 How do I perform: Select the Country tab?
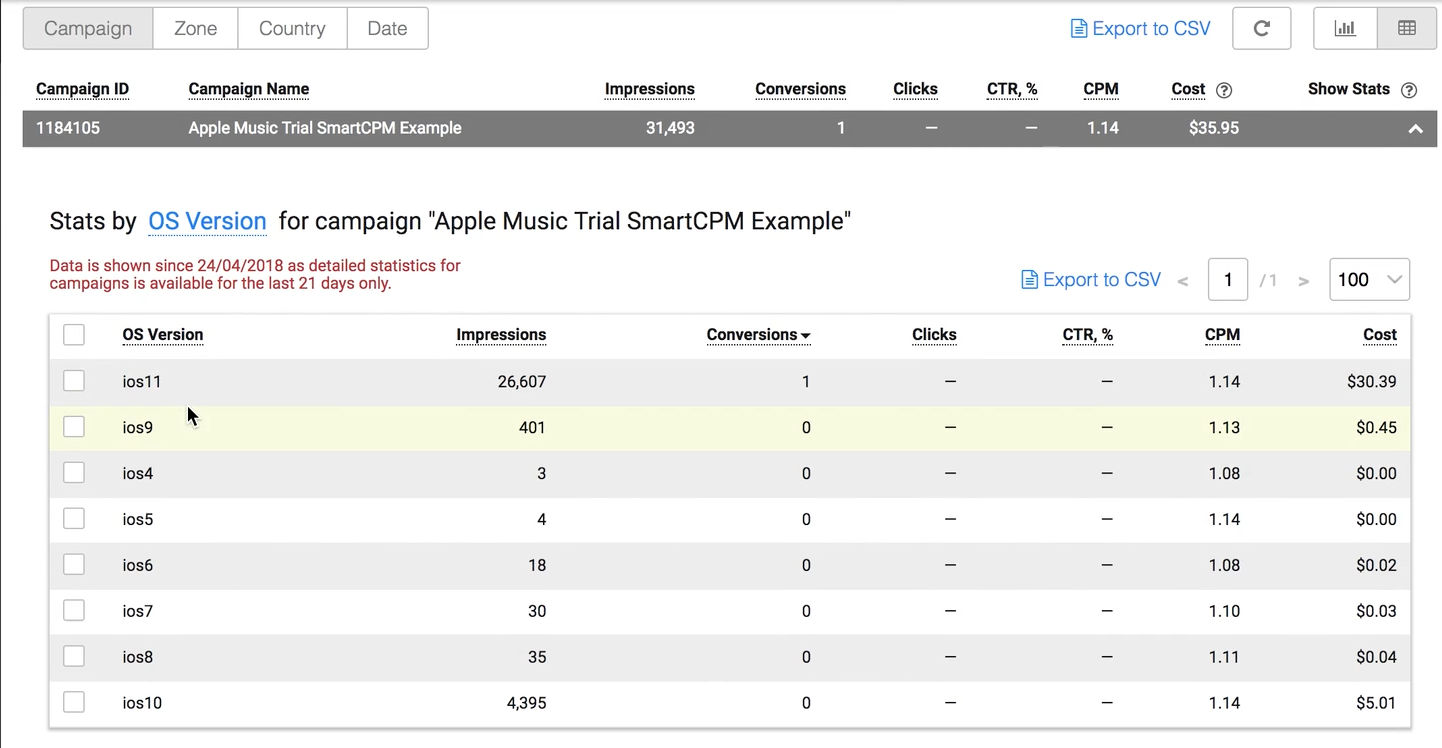[x=292, y=29]
